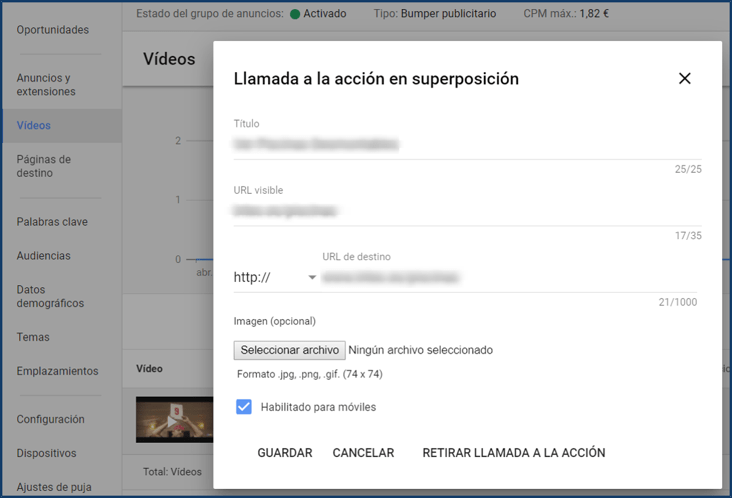The image size is (732, 498).
Task: Open Palabras clave in sidebar
Action: click(x=52, y=222)
